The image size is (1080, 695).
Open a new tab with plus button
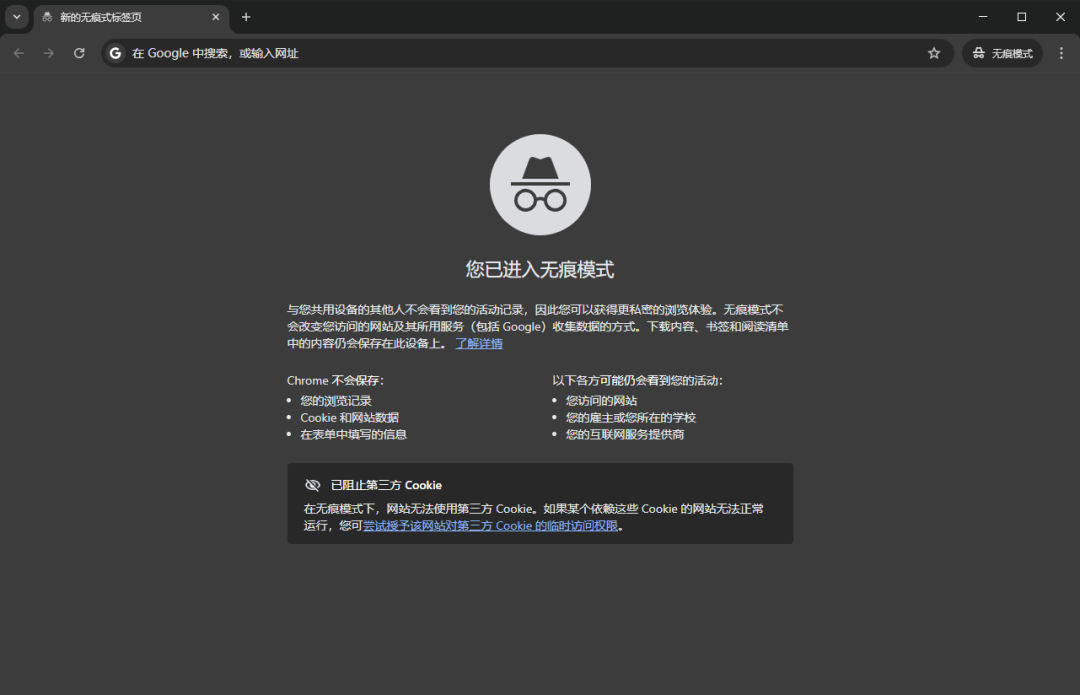[246, 17]
